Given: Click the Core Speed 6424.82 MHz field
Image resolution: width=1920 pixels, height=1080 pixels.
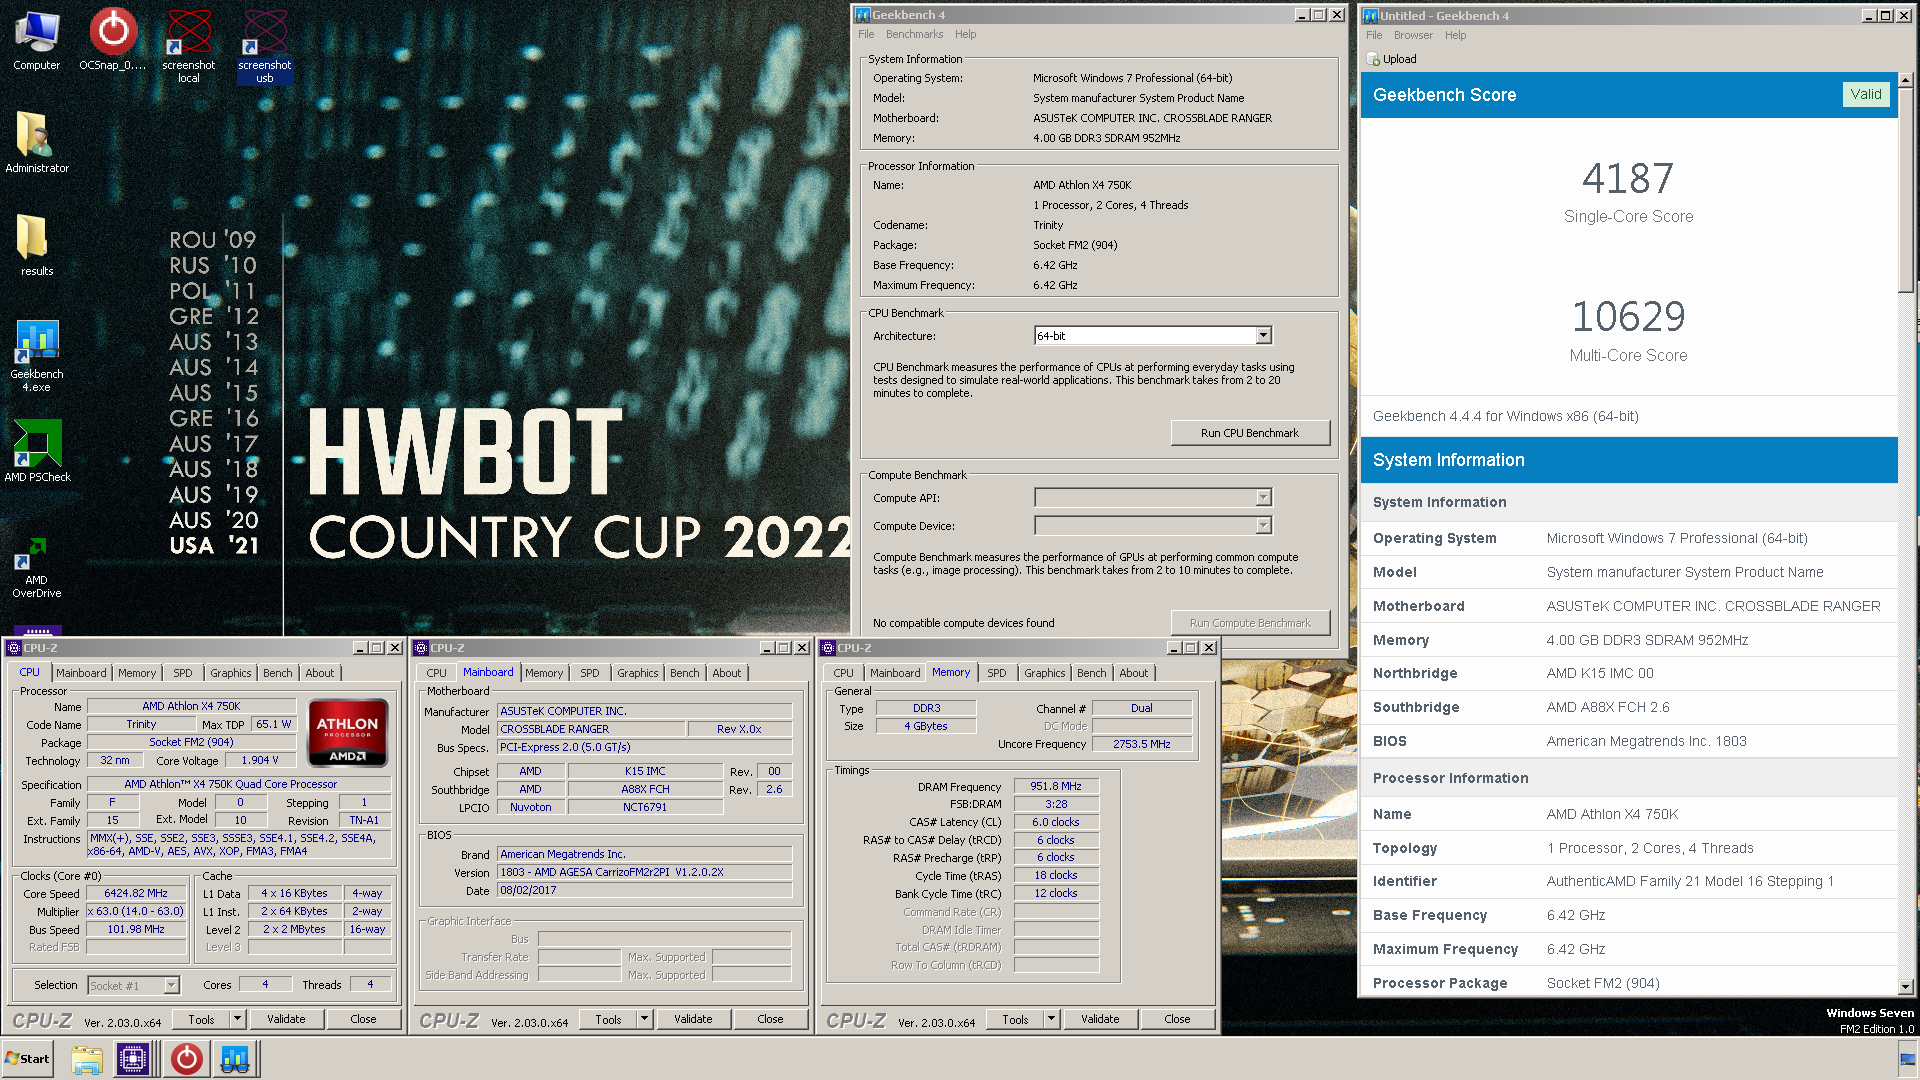Looking at the screenshot, I should tap(136, 893).
